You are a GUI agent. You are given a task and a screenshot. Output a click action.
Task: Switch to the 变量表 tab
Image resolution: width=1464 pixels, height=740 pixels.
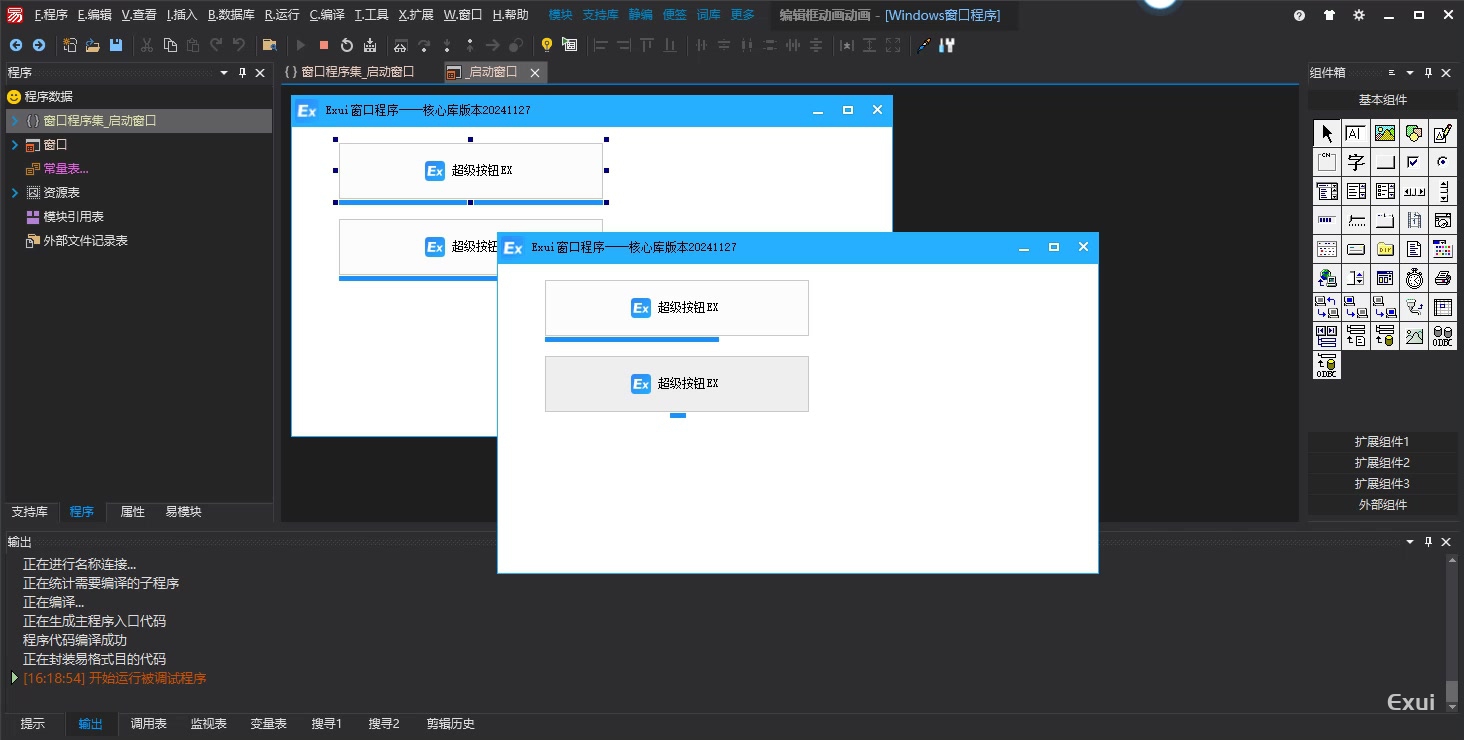(x=268, y=724)
